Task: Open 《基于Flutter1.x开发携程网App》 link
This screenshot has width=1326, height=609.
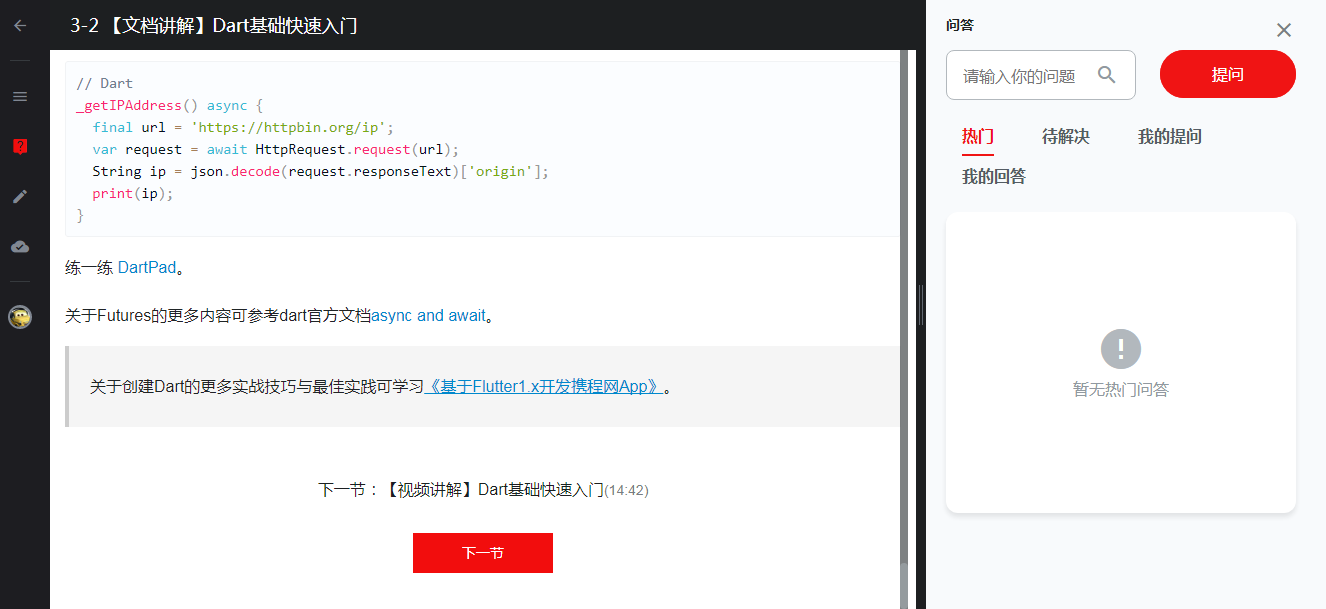Action: coord(545,387)
